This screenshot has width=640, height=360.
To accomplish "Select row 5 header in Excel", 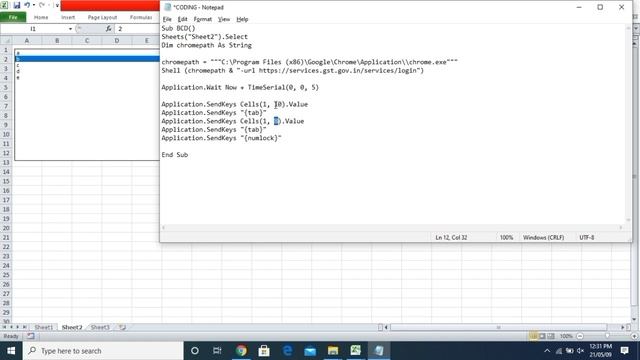I will 6,87.
